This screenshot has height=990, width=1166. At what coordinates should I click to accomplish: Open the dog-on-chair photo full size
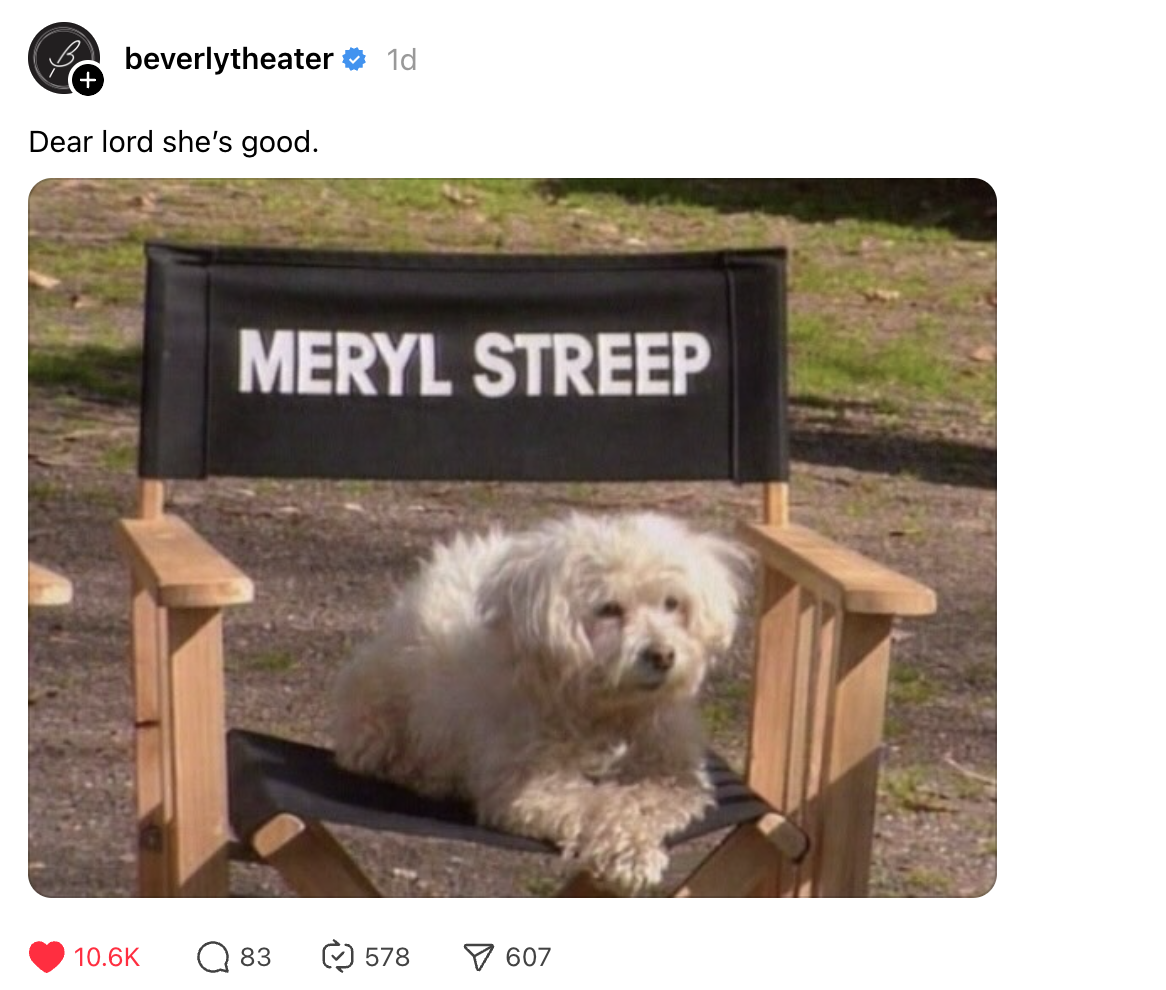pos(512,538)
